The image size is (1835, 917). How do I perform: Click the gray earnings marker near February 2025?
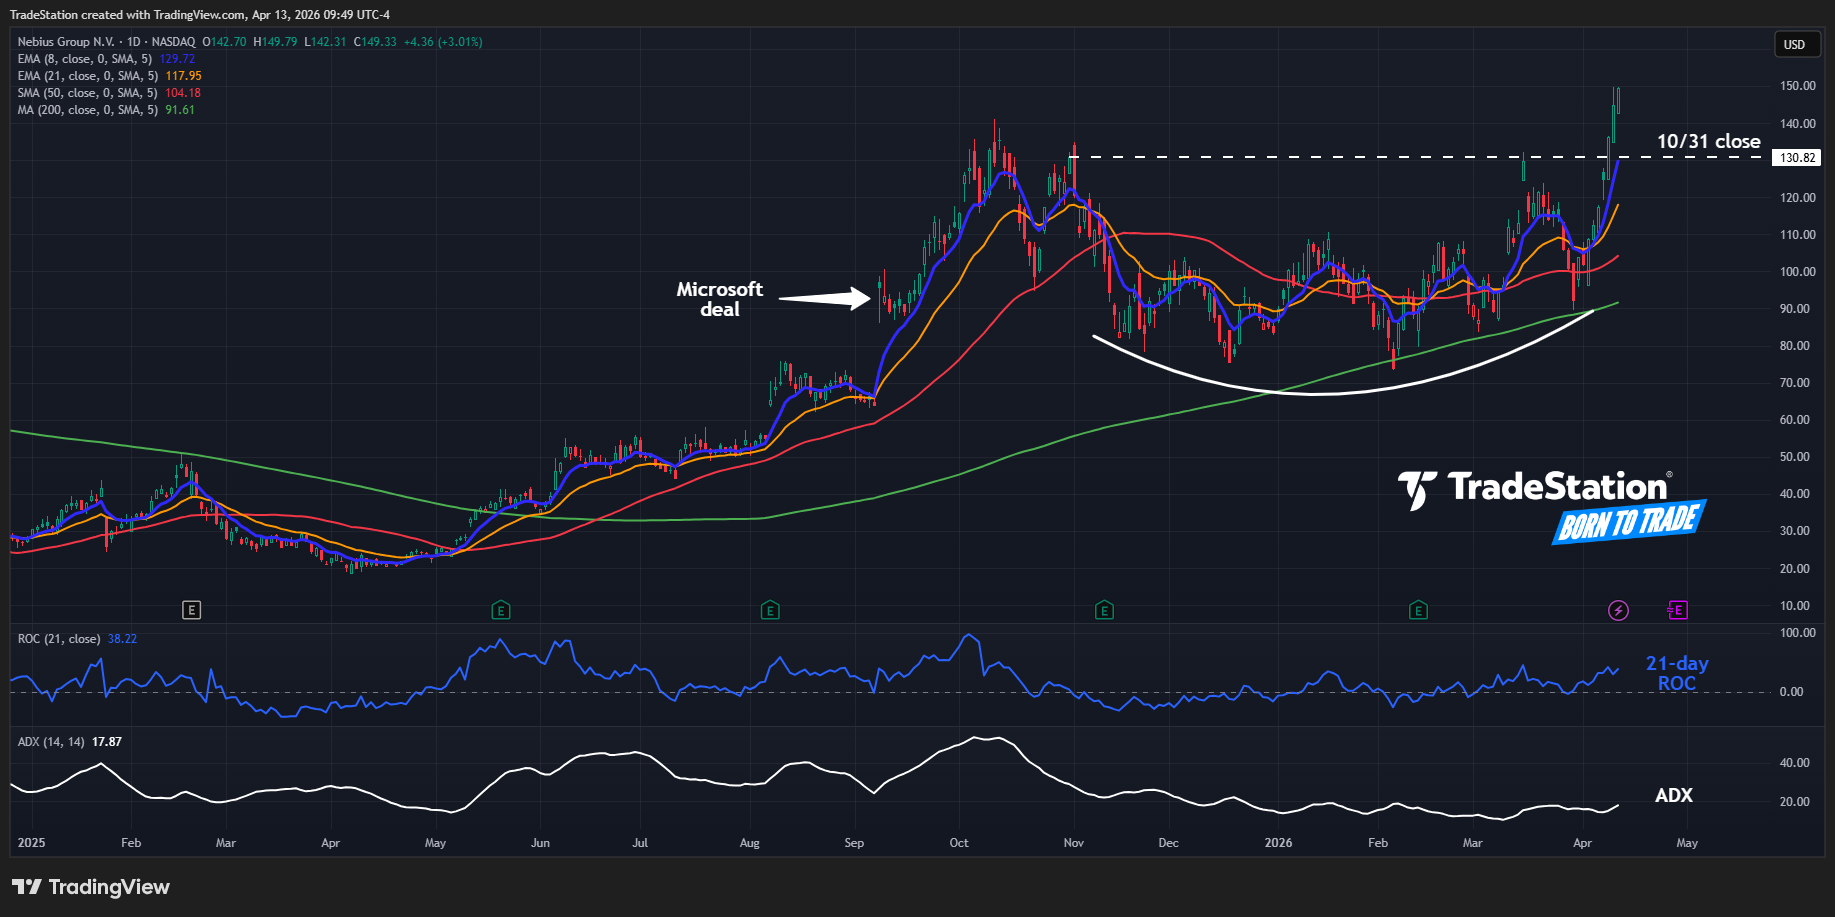[x=191, y=610]
